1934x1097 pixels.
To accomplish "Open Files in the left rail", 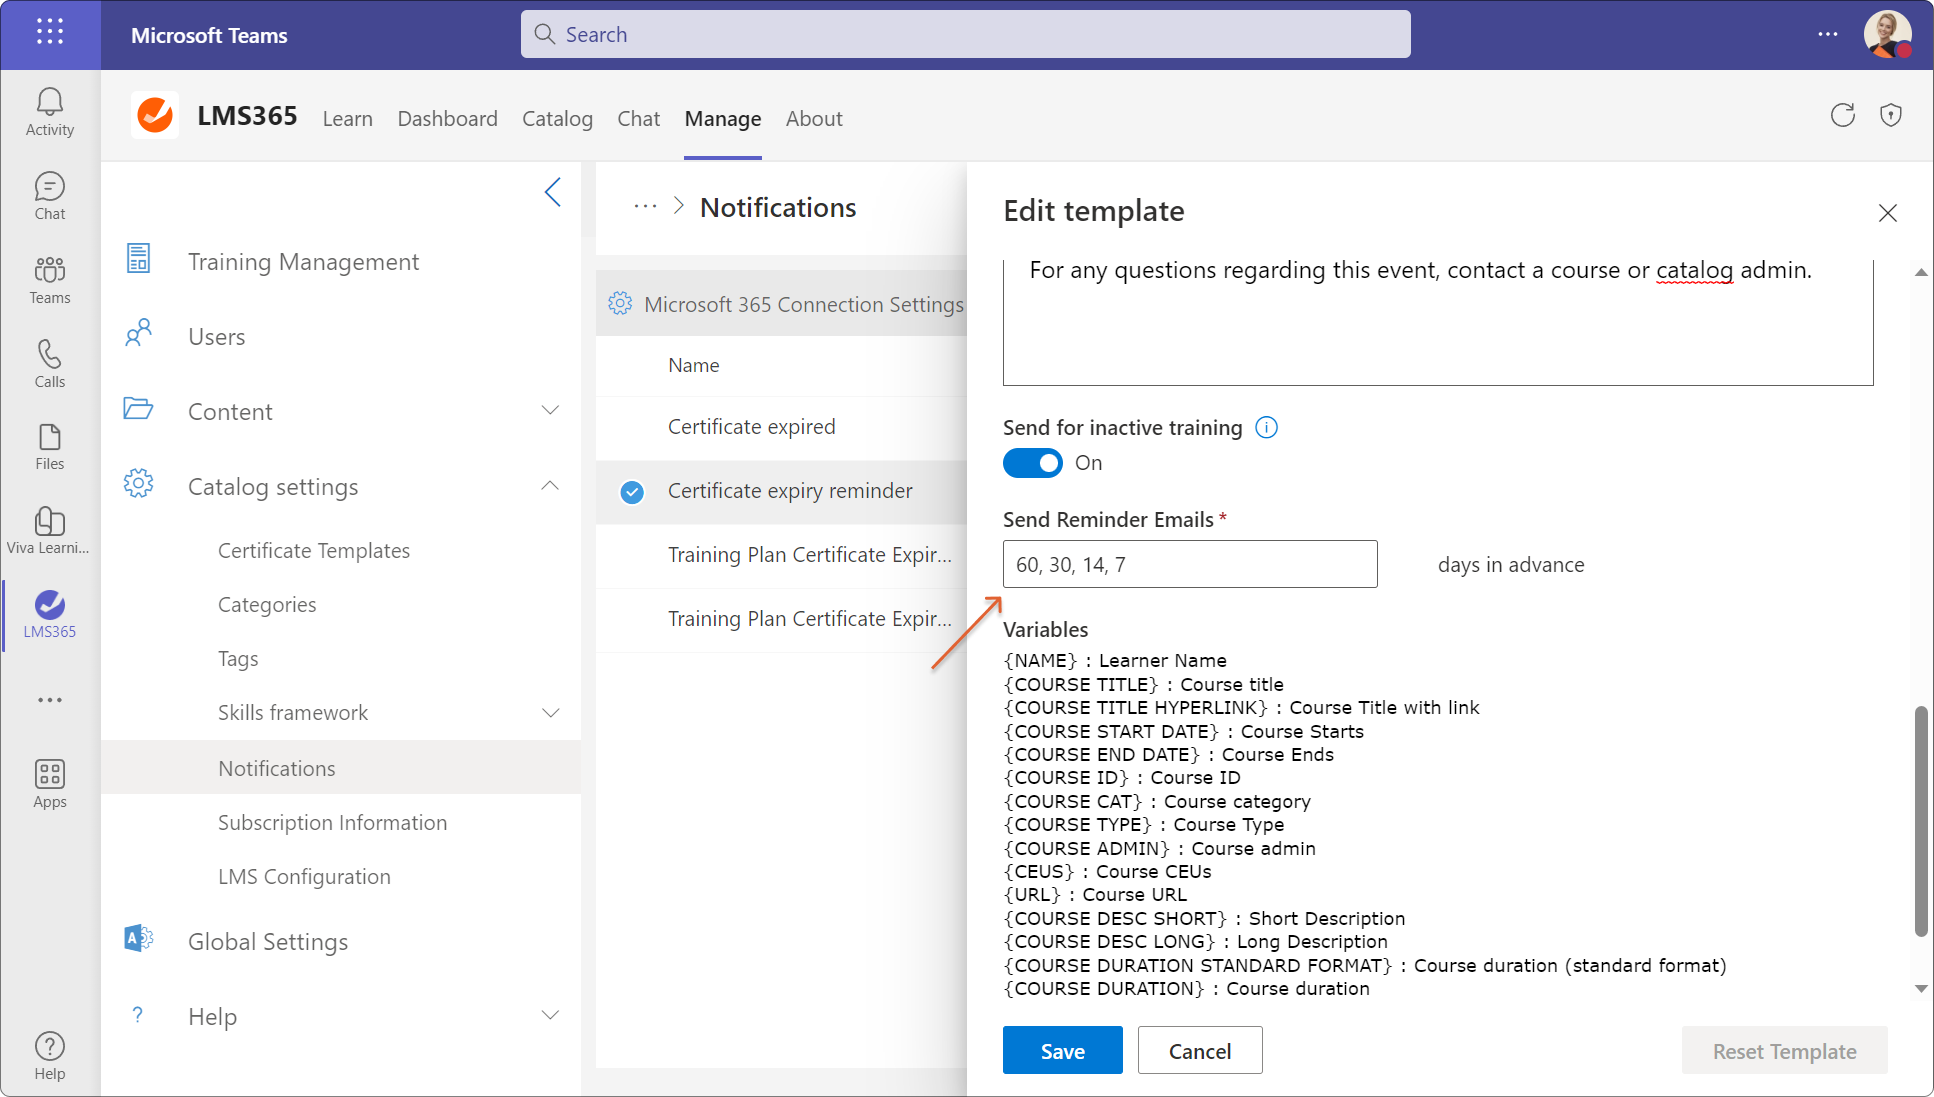I will click(x=50, y=447).
